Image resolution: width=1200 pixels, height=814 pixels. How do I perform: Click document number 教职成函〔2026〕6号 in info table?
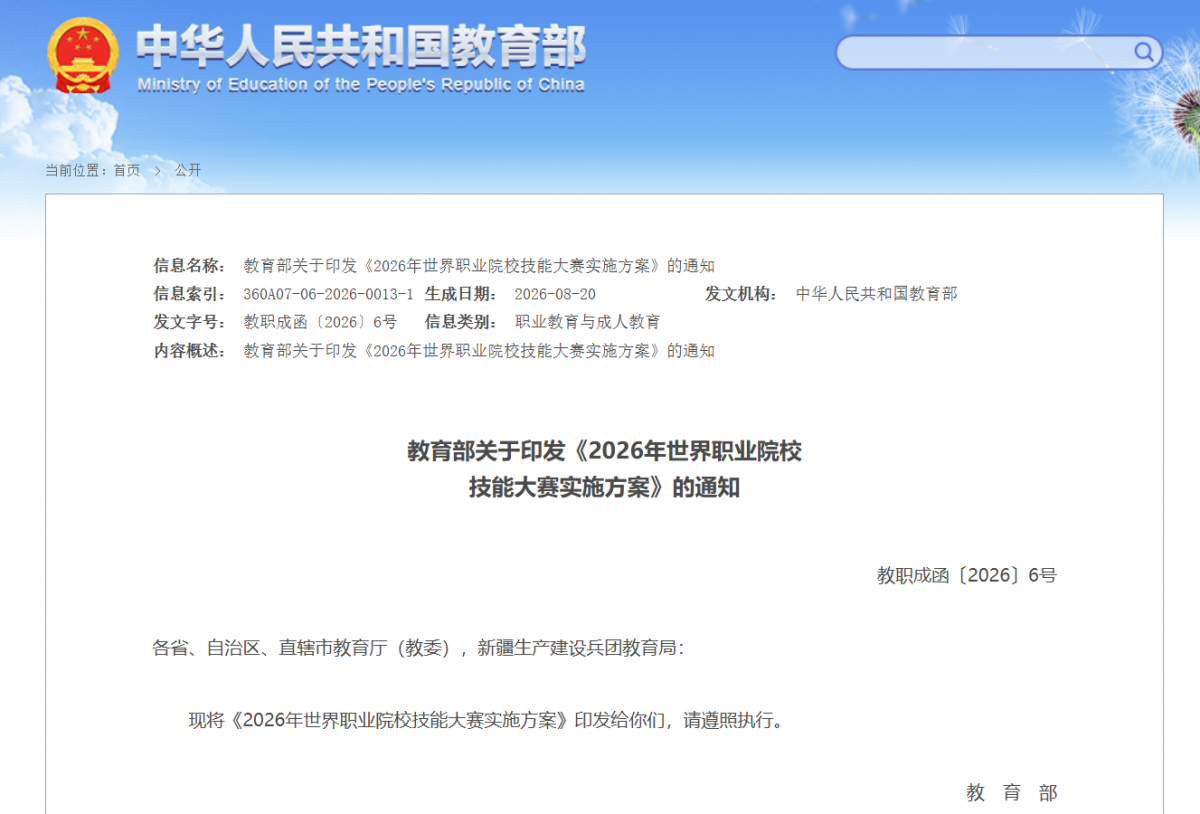320,322
